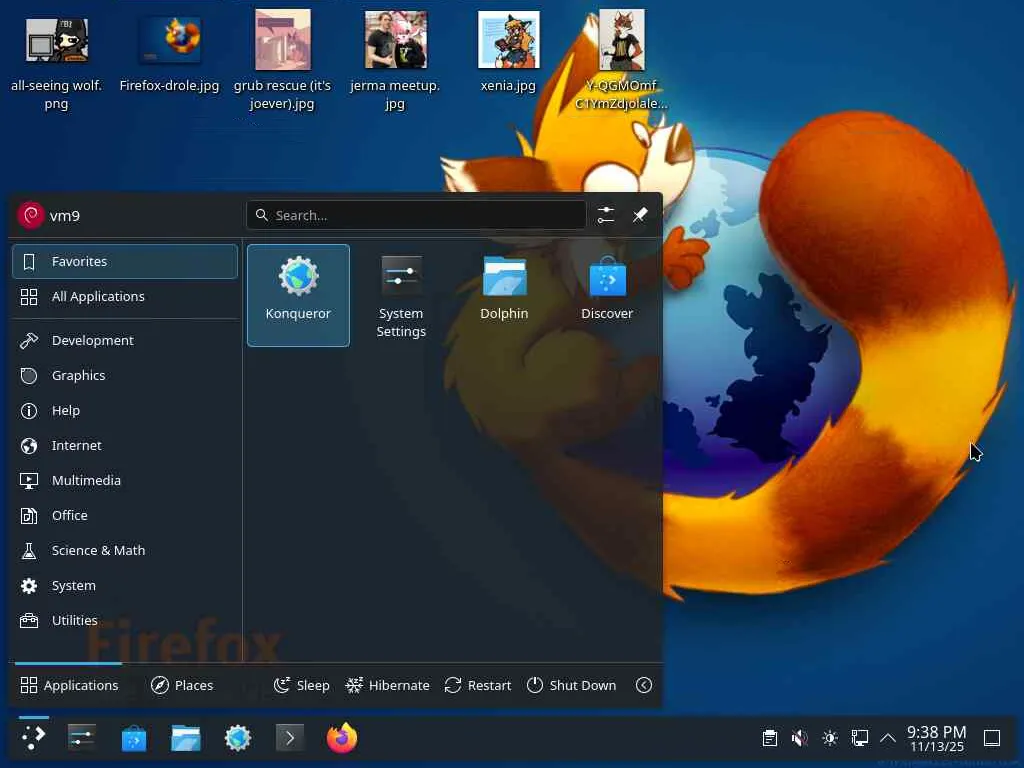The image size is (1024, 768).
Task: Select Firefox-drole.jpg desktop file
Action: pyautogui.click(x=169, y=56)
